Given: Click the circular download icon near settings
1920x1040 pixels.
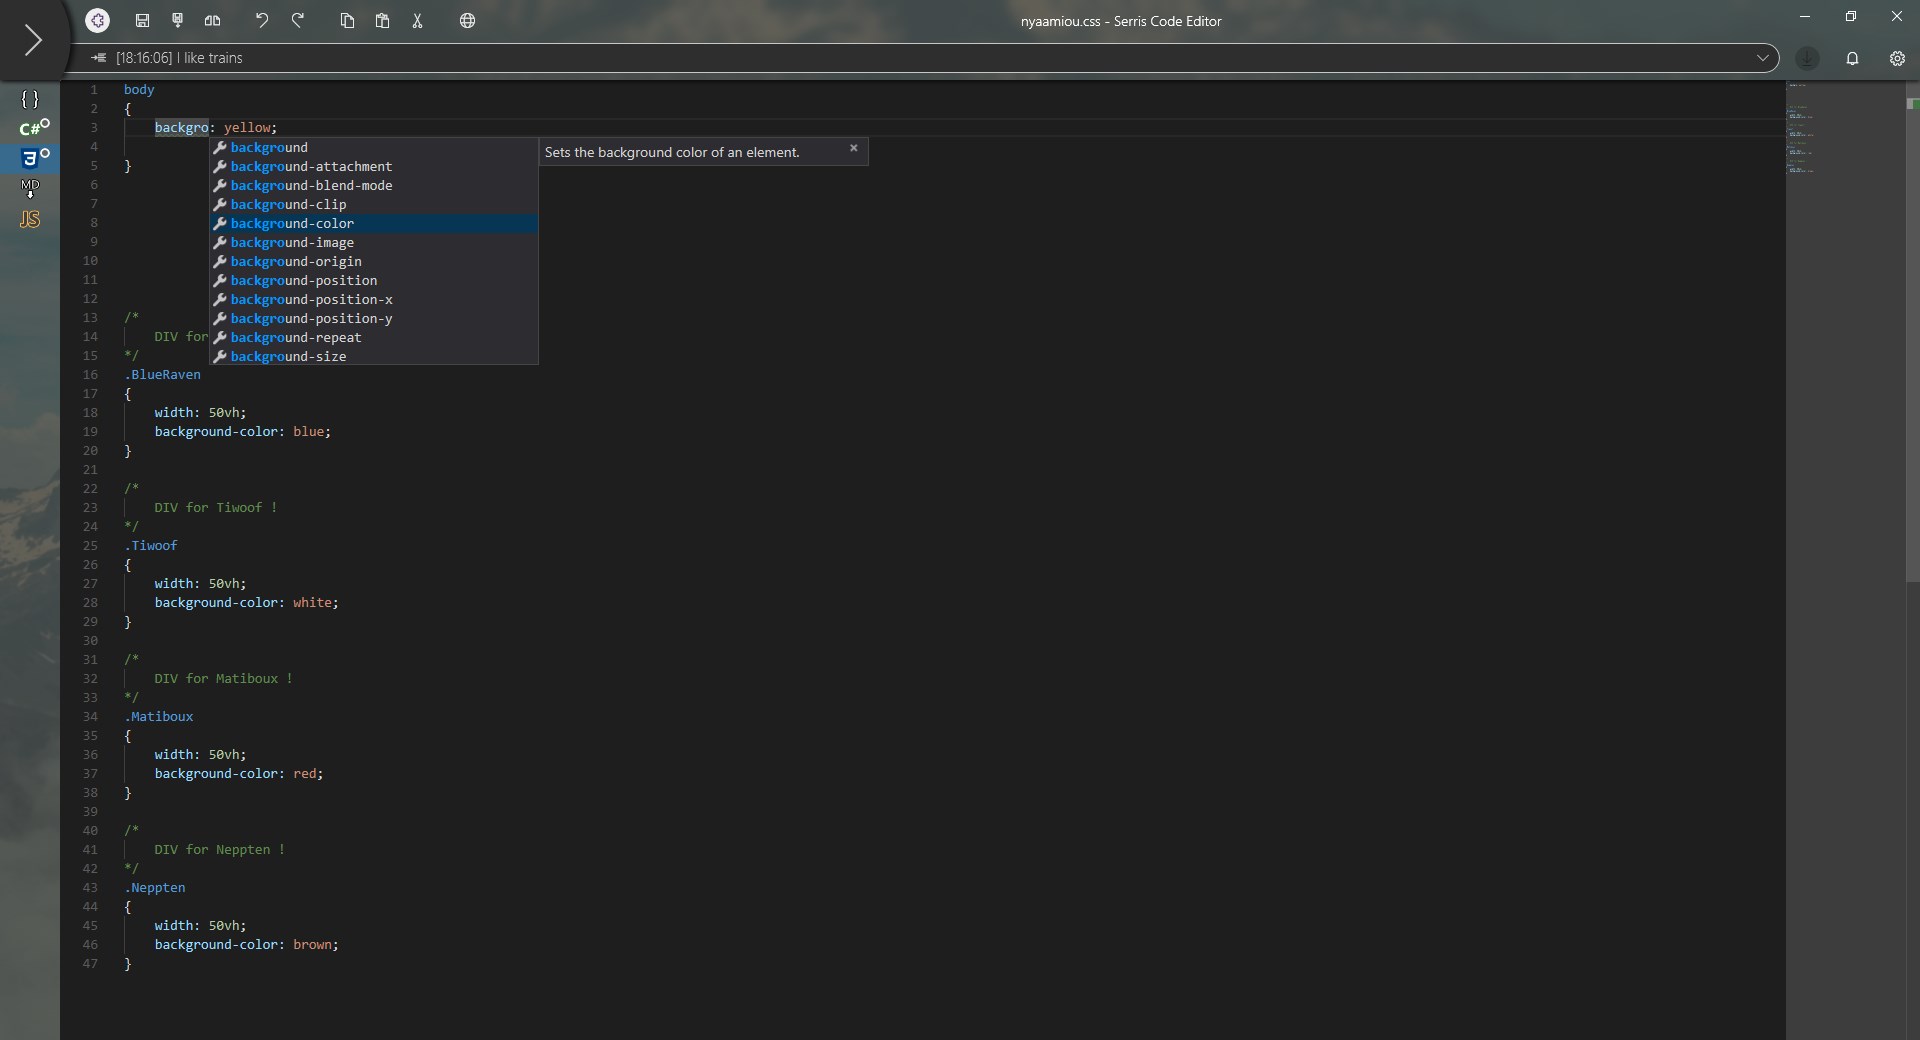Looking at the screenshot, I should point(1806,59).
